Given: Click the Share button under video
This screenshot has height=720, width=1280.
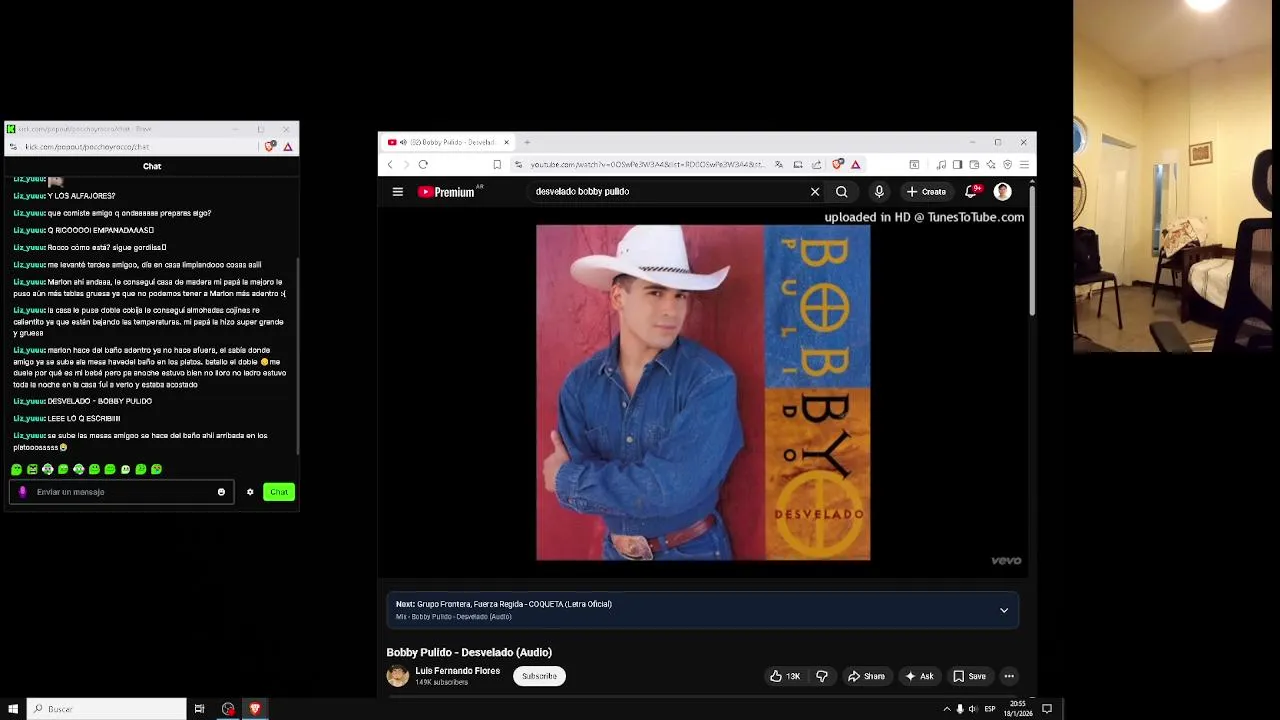Looking at the screenshot, I should point(866,676).
